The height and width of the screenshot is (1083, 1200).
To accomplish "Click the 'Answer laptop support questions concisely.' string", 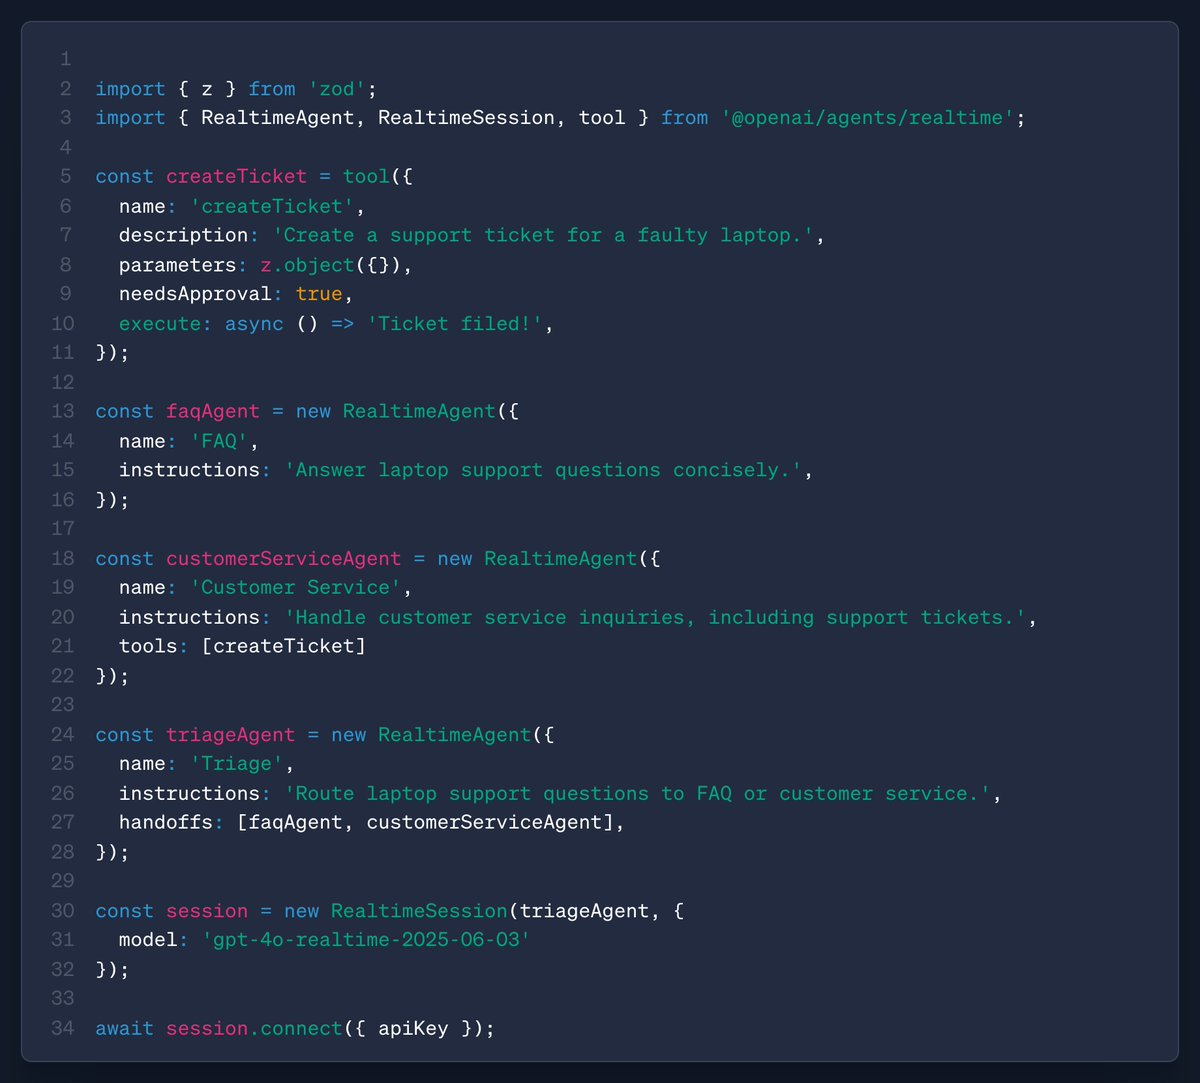I will coord(545,470).
